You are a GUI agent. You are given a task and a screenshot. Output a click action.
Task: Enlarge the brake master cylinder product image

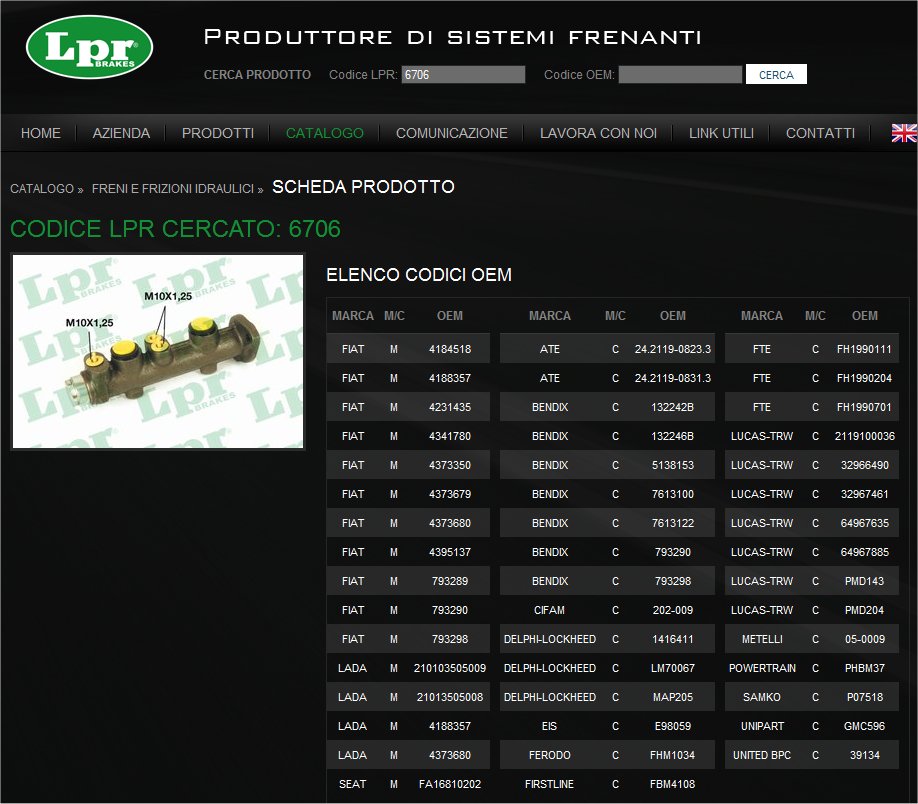point(158,351)
